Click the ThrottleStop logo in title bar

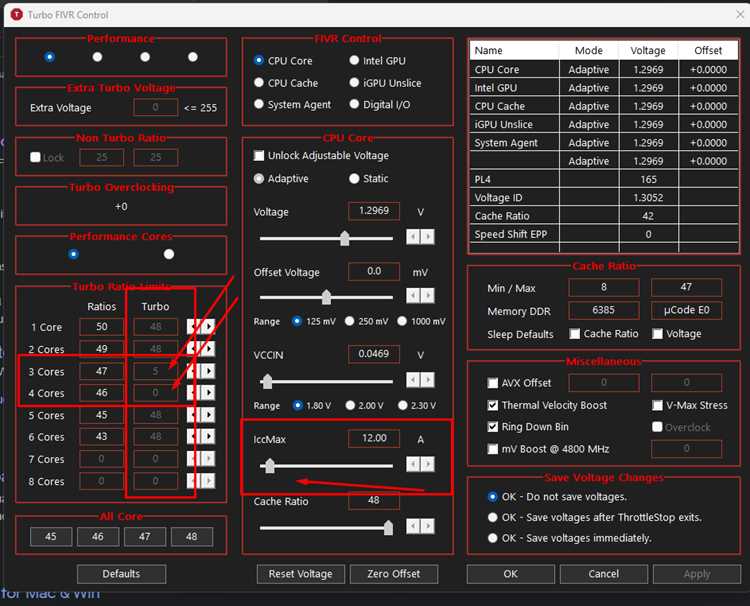pos(17,15)
